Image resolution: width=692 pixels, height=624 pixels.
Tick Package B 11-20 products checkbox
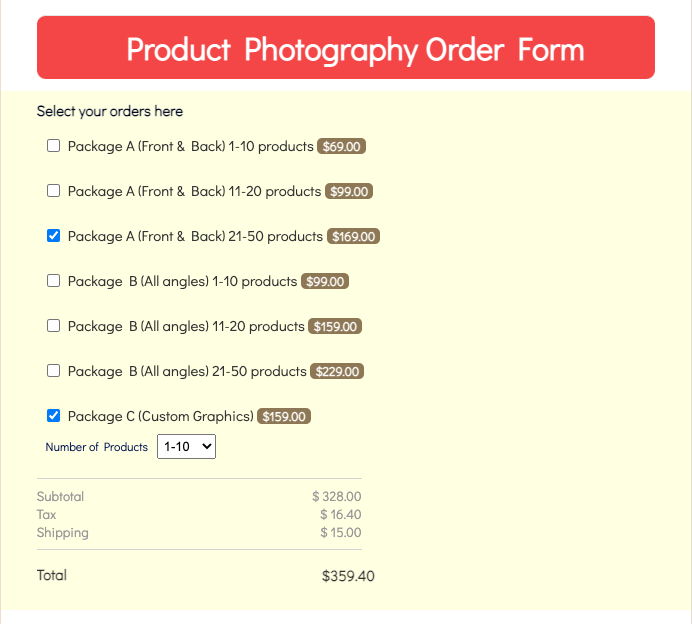coord(54,326)
